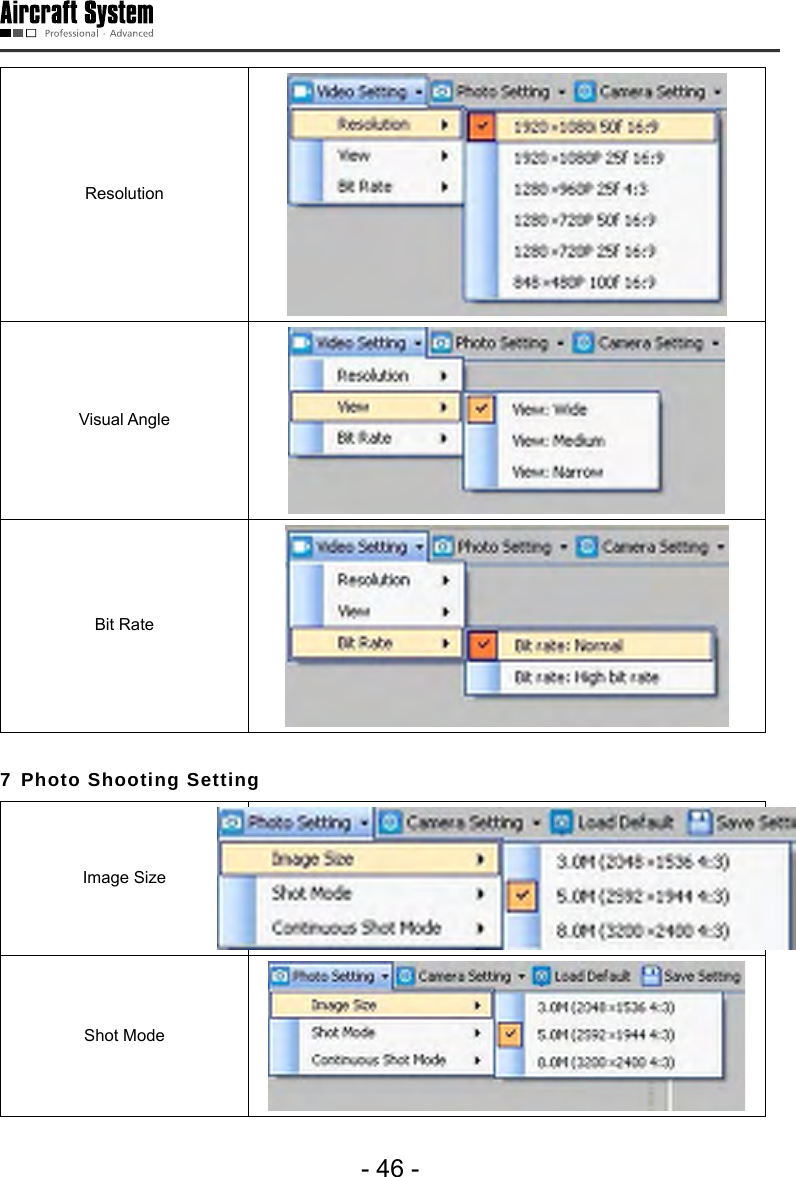Choose checked 5.0M (2592×1944) in Image Size row
This screenshot has width=796, height=1177.
tap(647, 896)
